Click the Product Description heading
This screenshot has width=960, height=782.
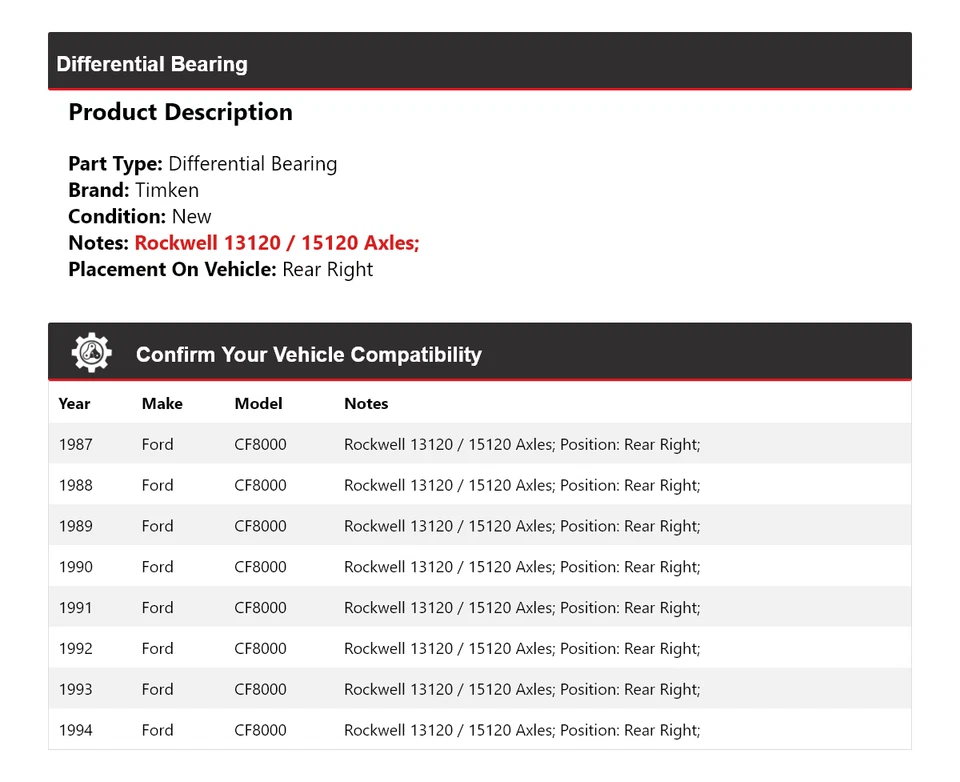tap(180, 112)
